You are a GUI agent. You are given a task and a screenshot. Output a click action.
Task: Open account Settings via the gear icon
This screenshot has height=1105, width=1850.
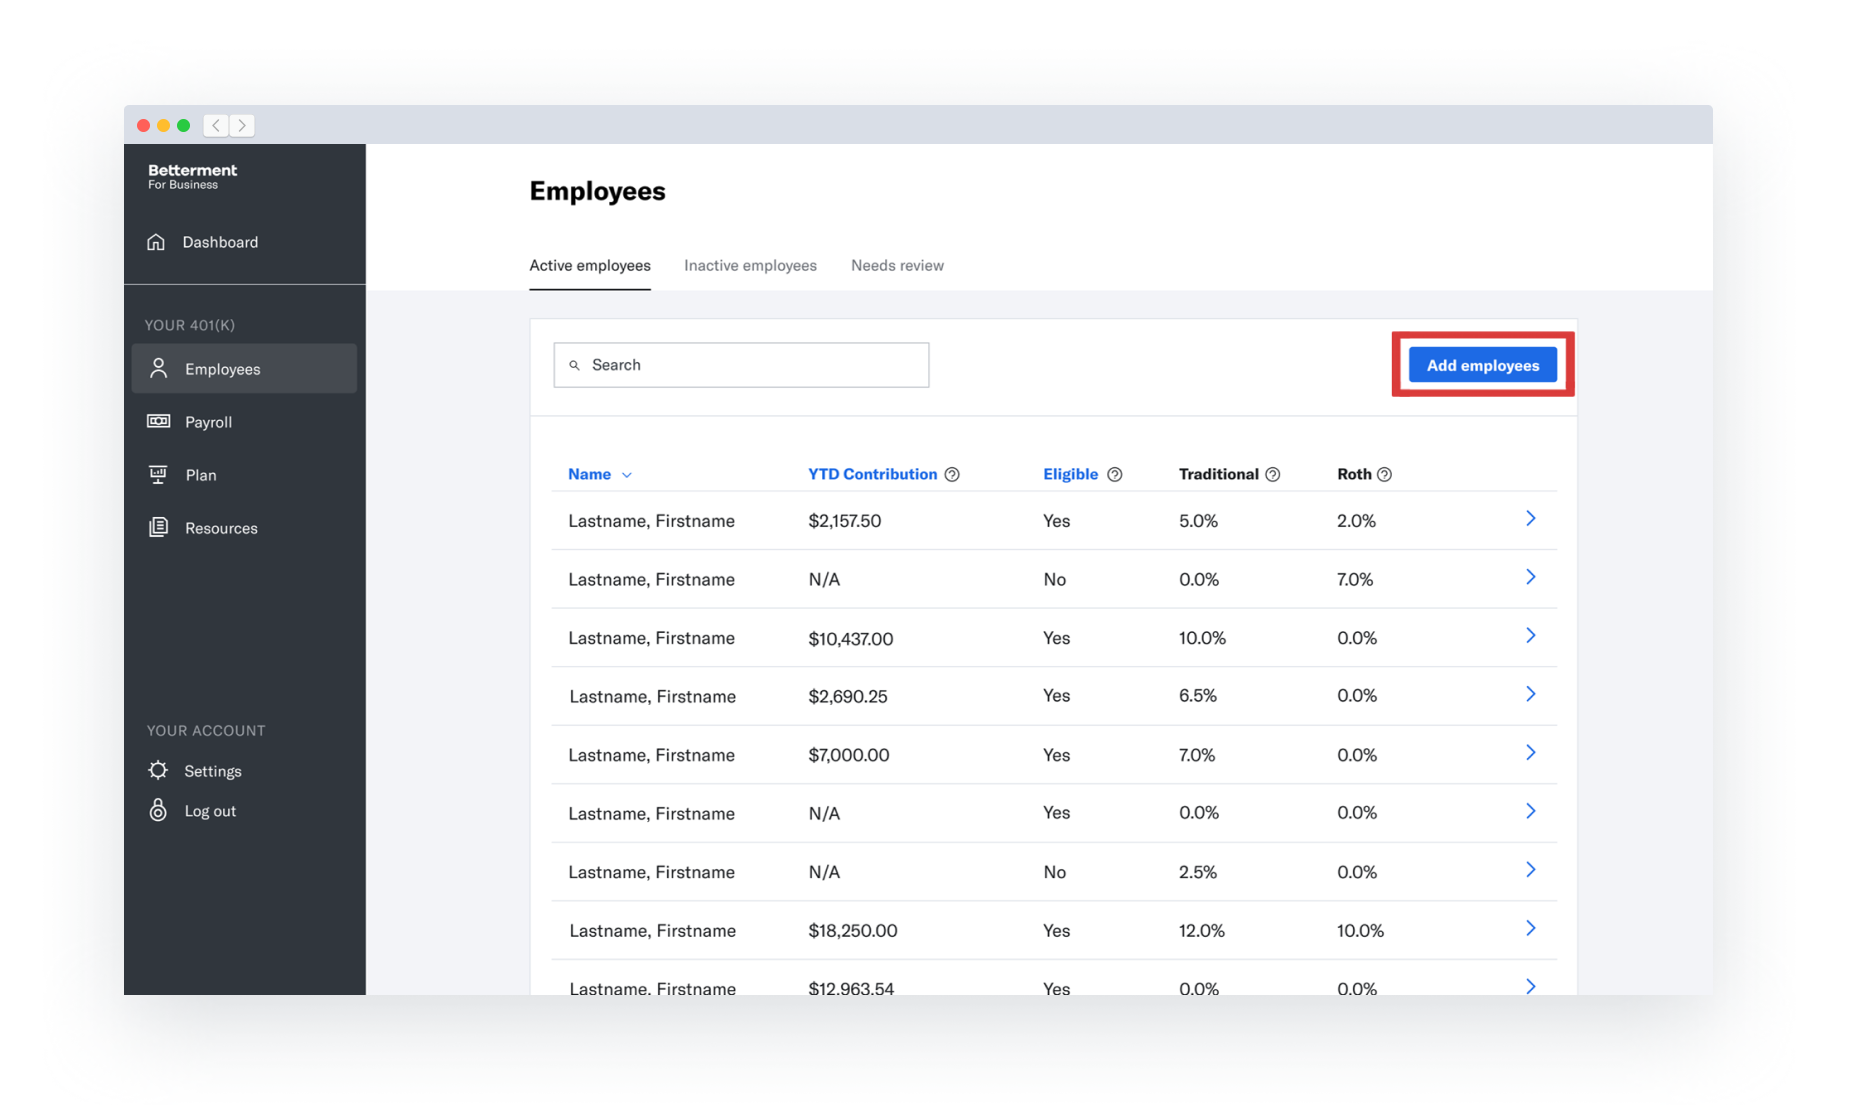tap(158, 770)
